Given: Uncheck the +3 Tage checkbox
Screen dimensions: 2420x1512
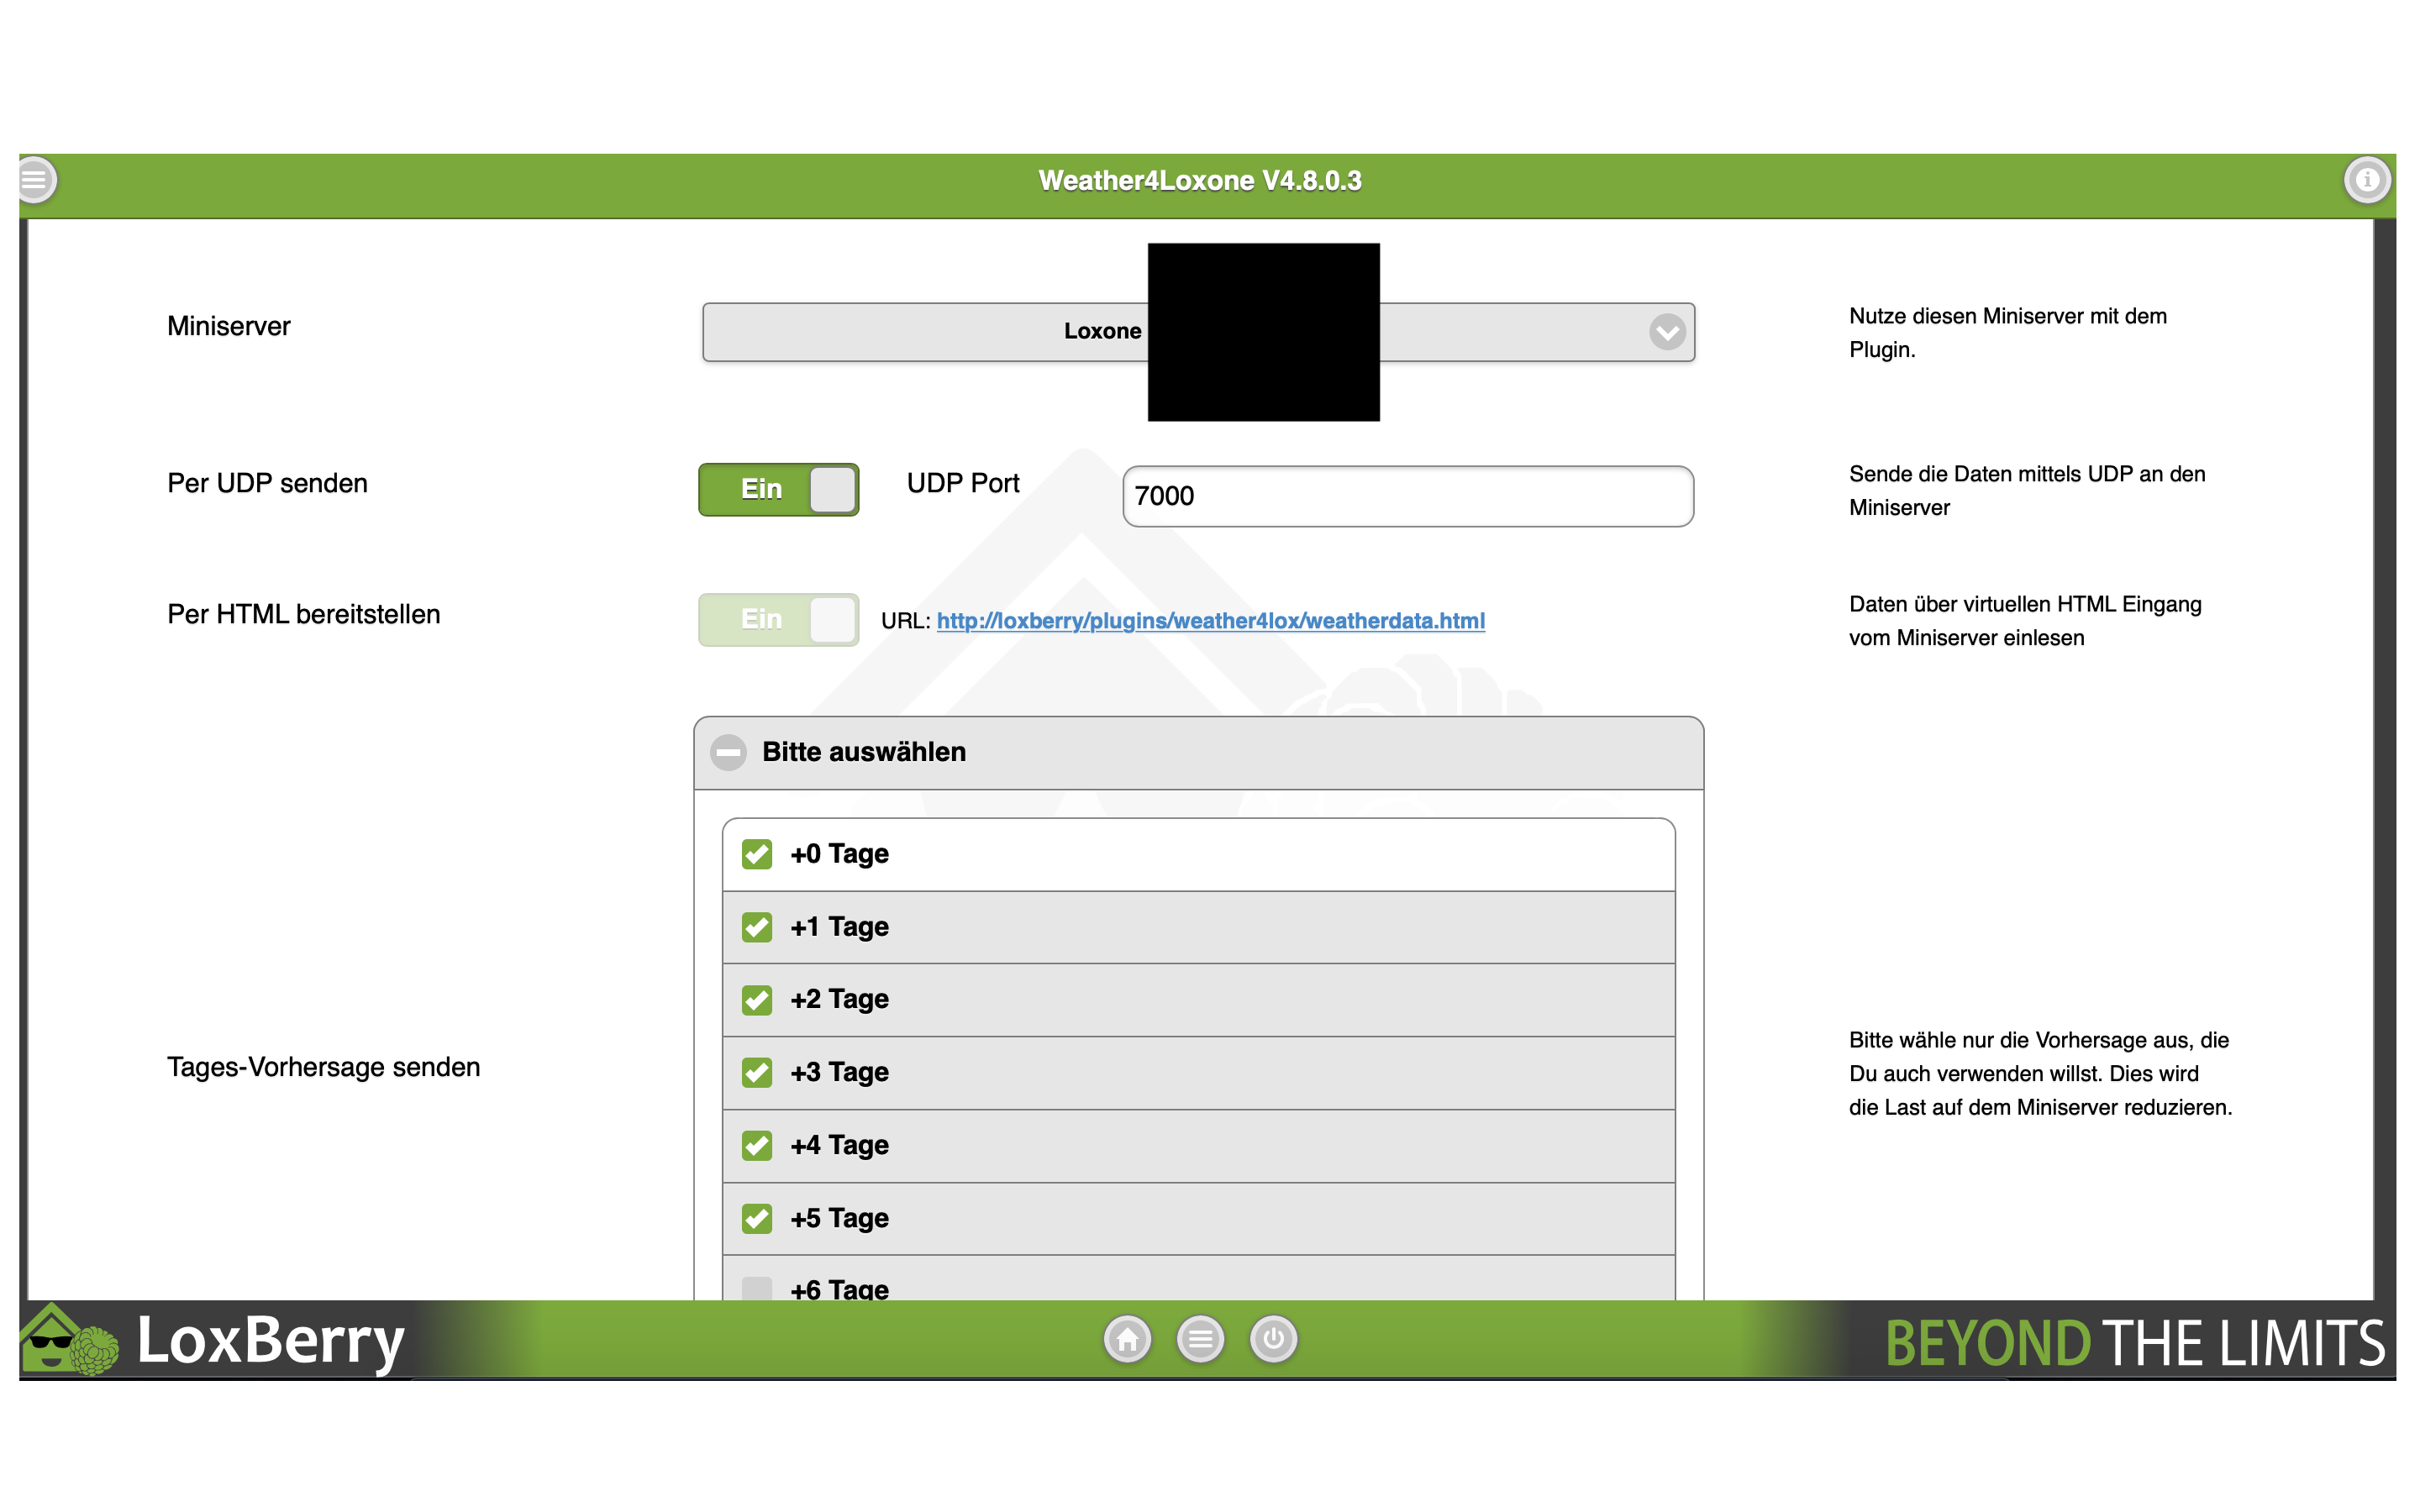Looking at the screenshot, I should [757, 1073].
